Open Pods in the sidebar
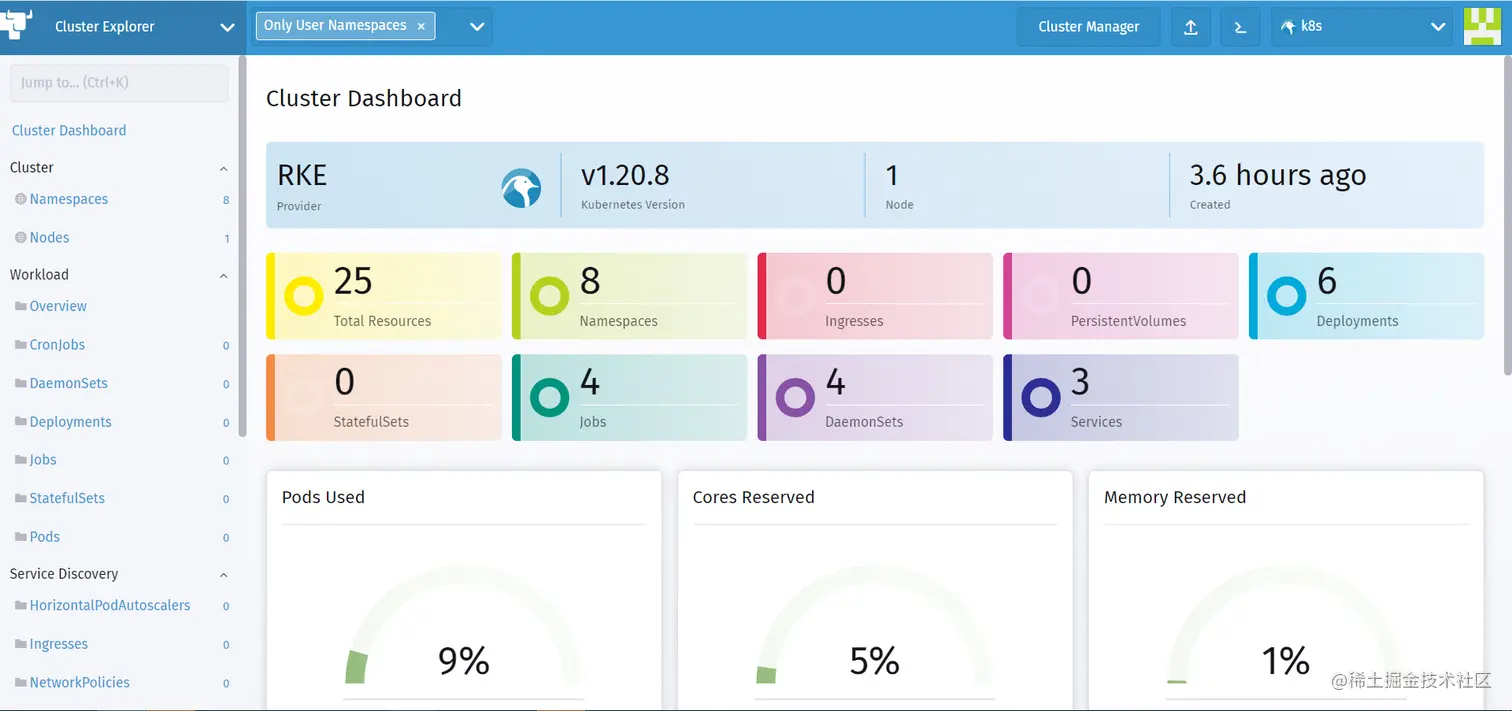The width and height of the screenshot is (1512, 711). pos(45,536)
